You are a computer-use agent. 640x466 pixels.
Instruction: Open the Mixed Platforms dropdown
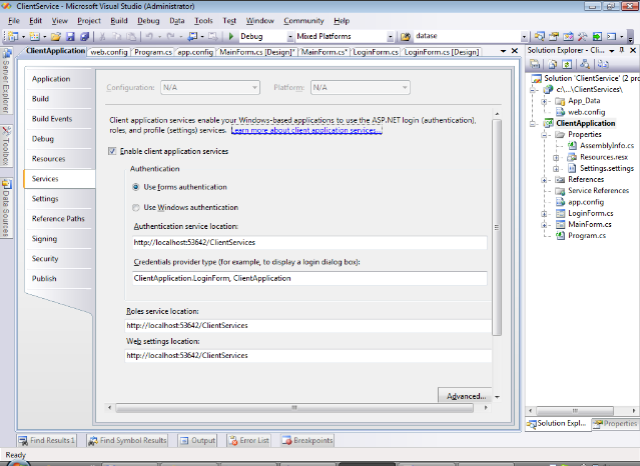(x=390, y=37)
